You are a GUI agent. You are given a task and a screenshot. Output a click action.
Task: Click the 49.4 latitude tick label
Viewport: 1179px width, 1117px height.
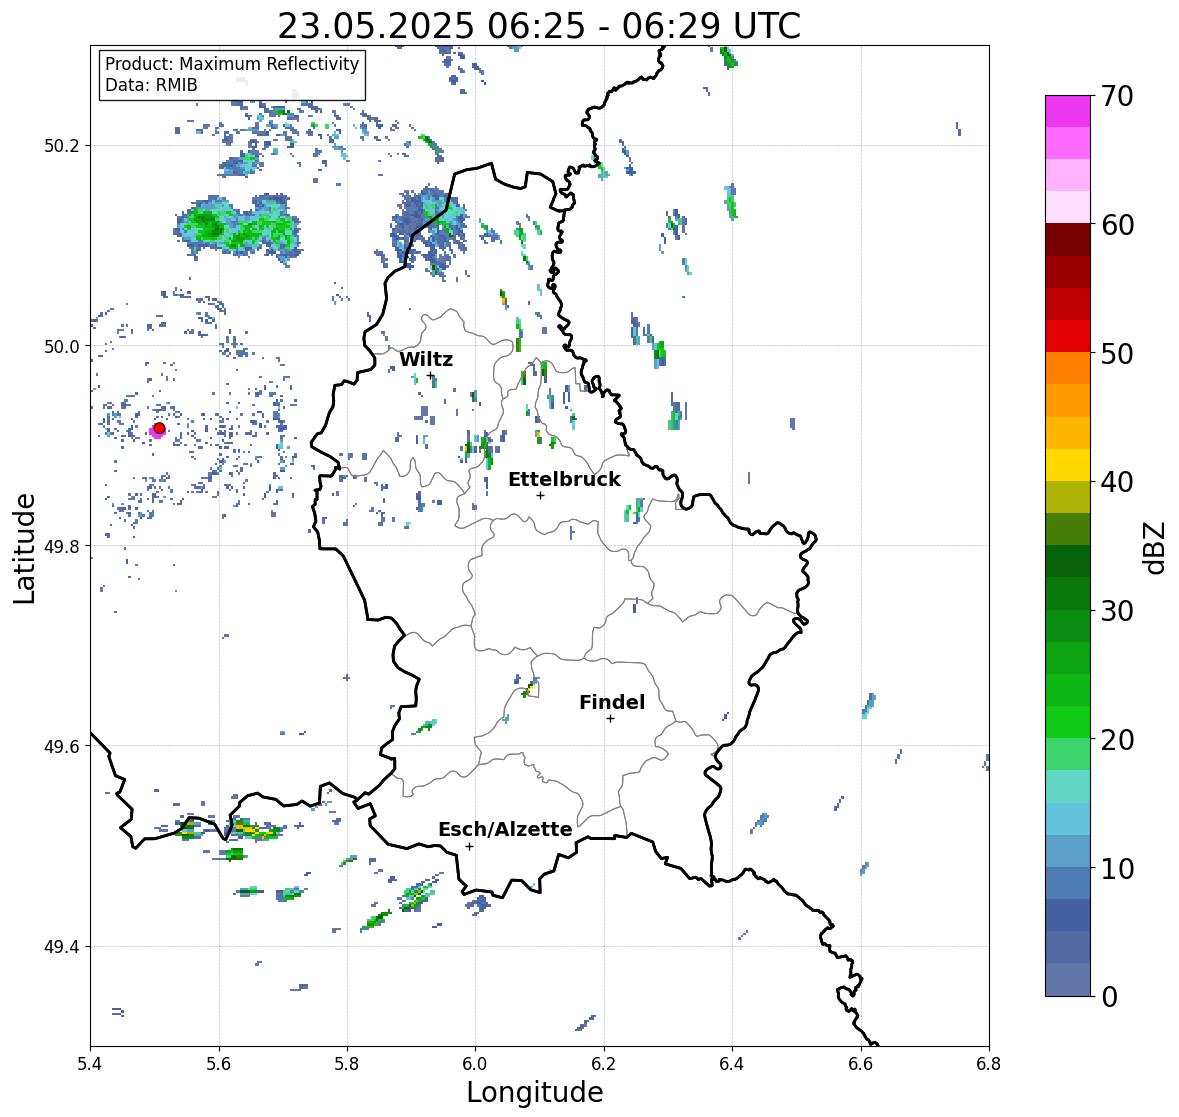pyautogui.click(x=62, y=946)
